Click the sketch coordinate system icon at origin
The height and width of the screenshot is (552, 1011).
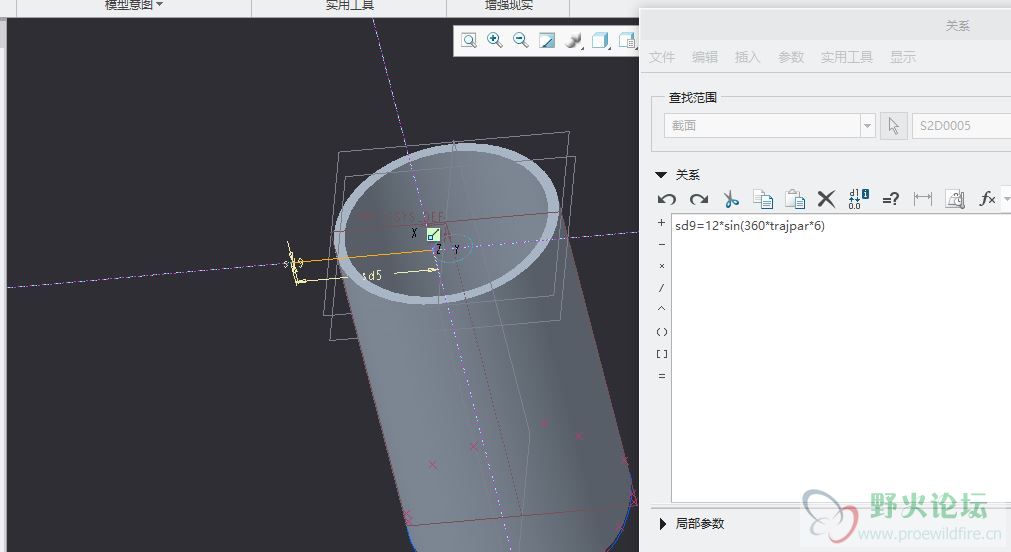[x=433, y=234]
